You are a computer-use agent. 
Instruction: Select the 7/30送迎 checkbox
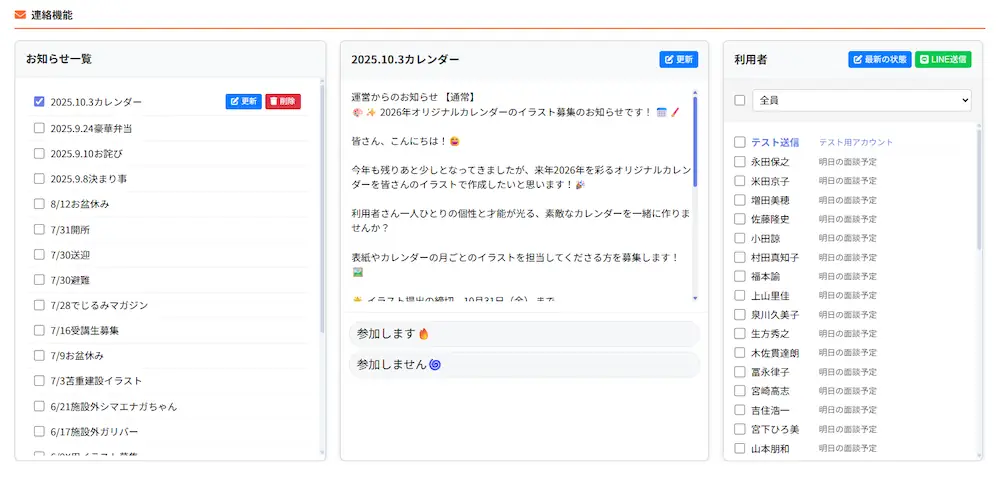(x=39, y=254)
